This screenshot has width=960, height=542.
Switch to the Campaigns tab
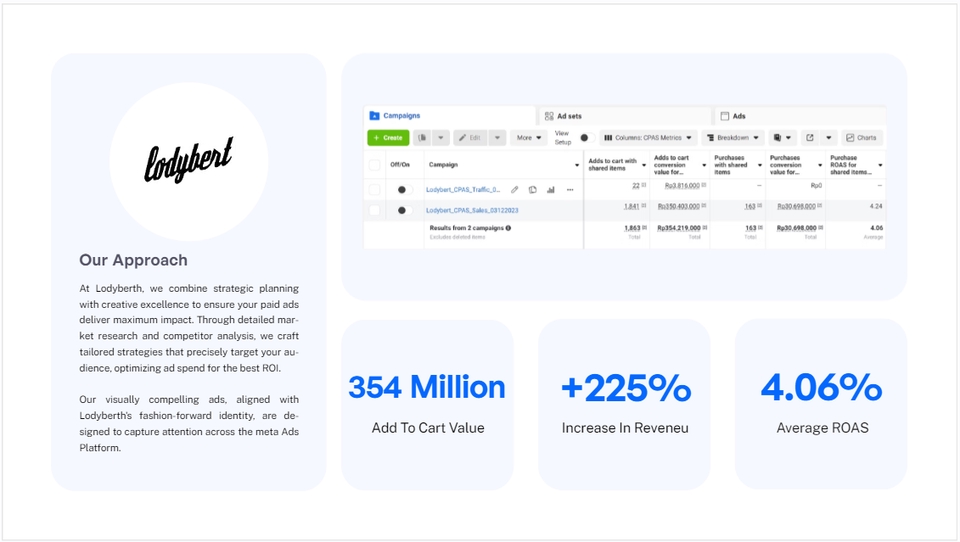tap(450, 116)
